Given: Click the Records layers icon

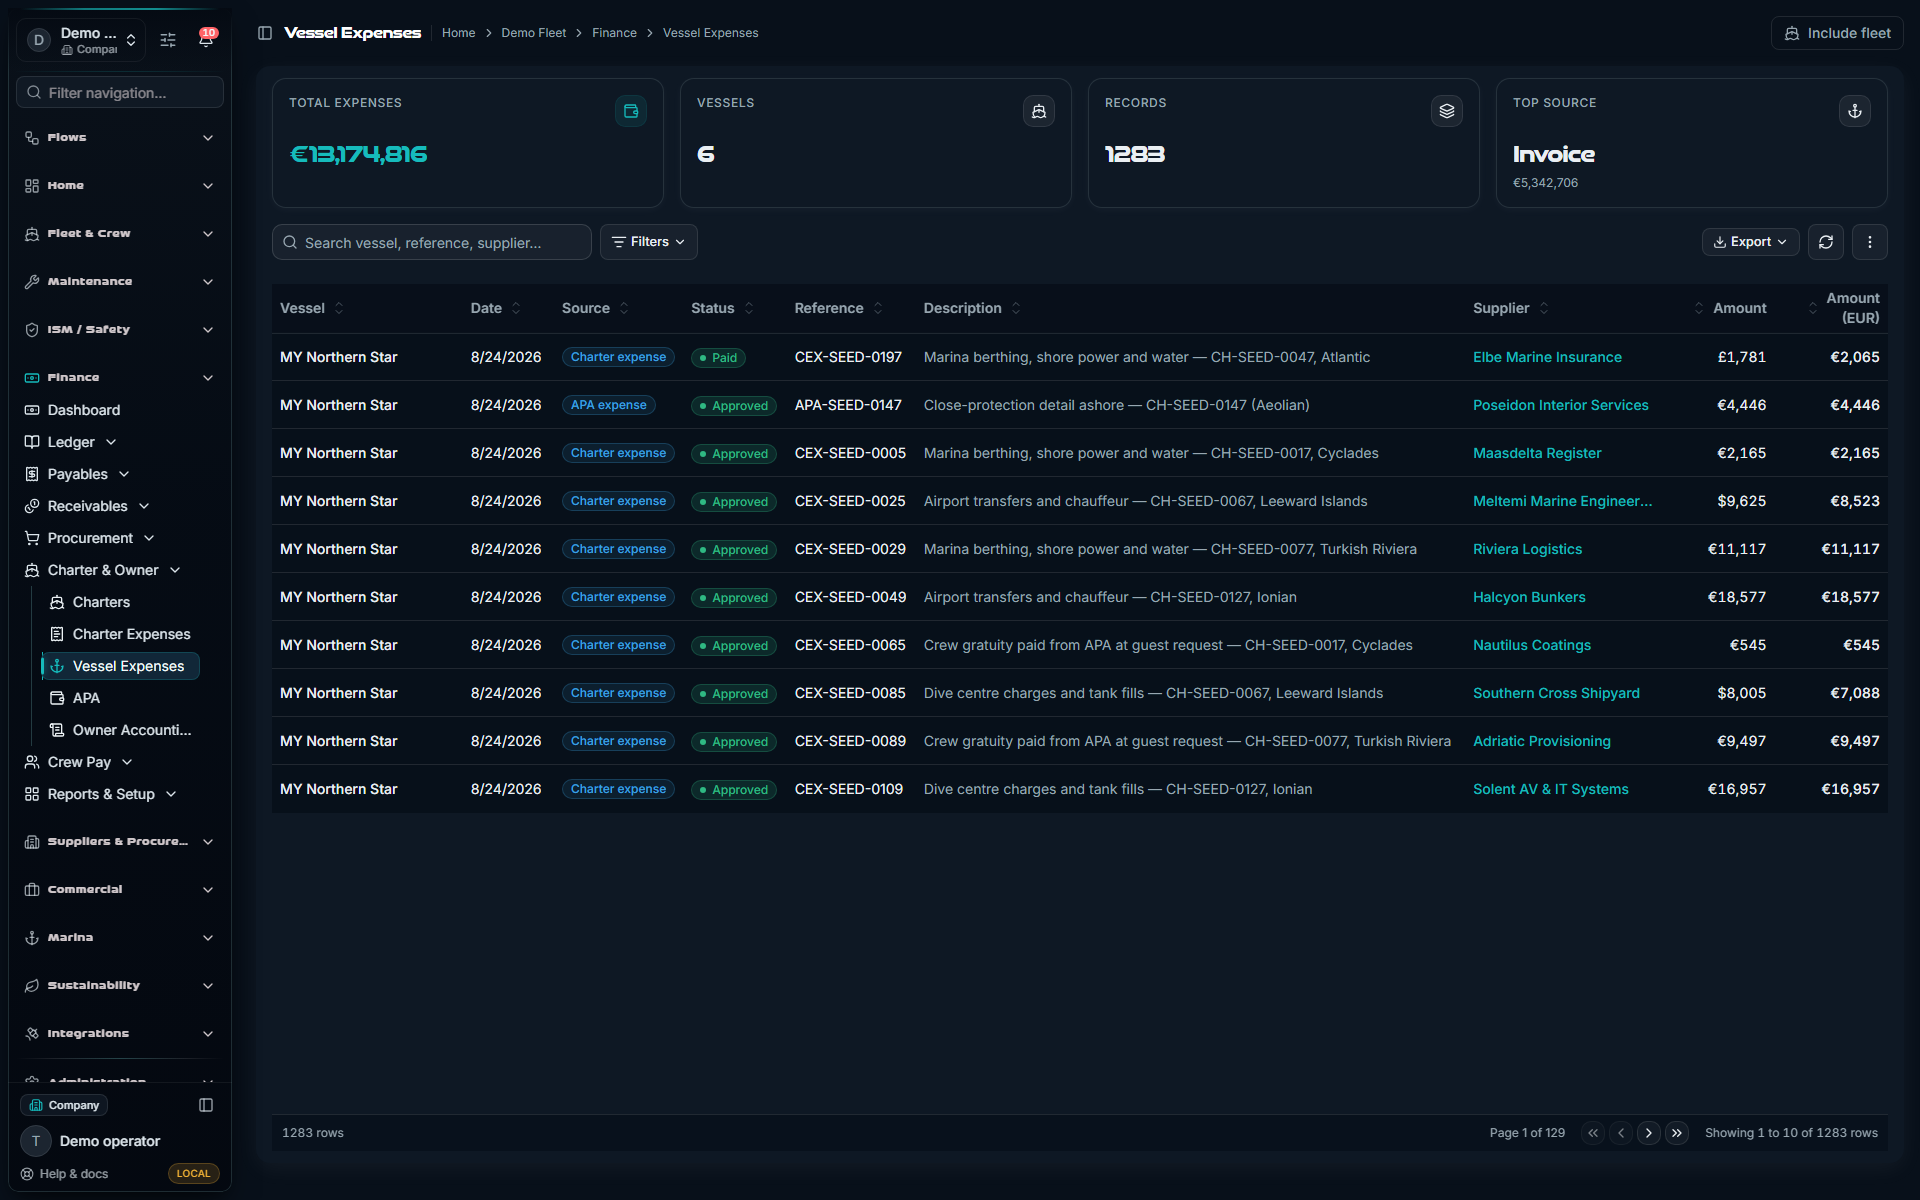Looking at the screenshot, I should [x=1447, y=111].
